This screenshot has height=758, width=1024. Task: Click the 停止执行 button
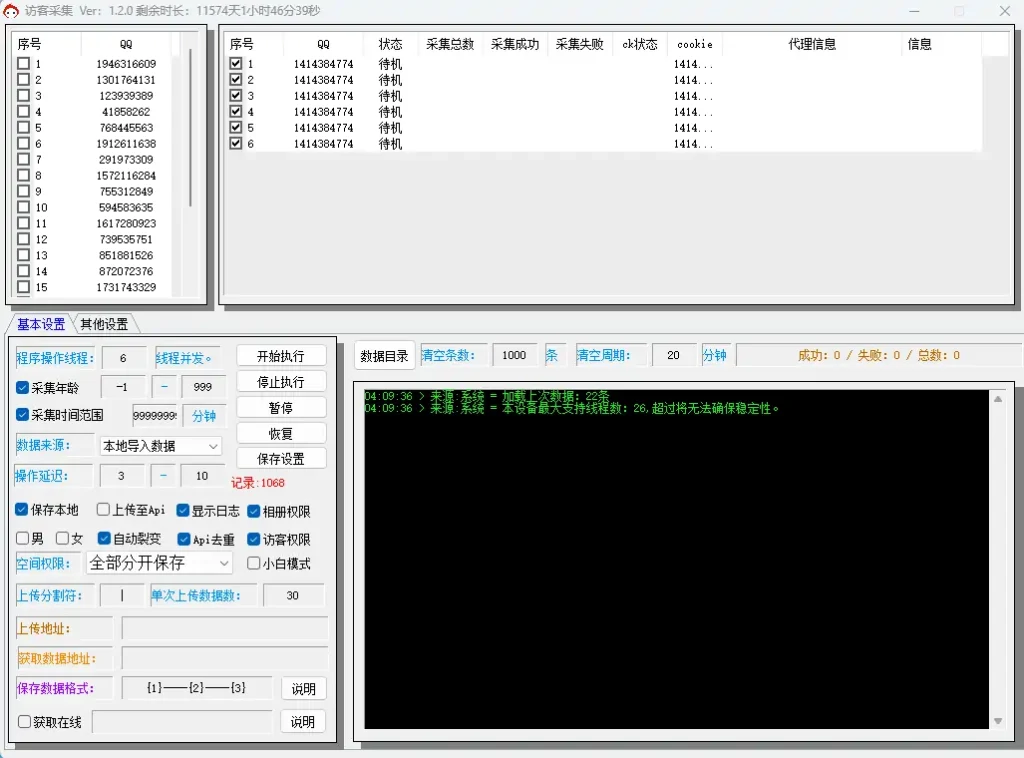point(281,382)
